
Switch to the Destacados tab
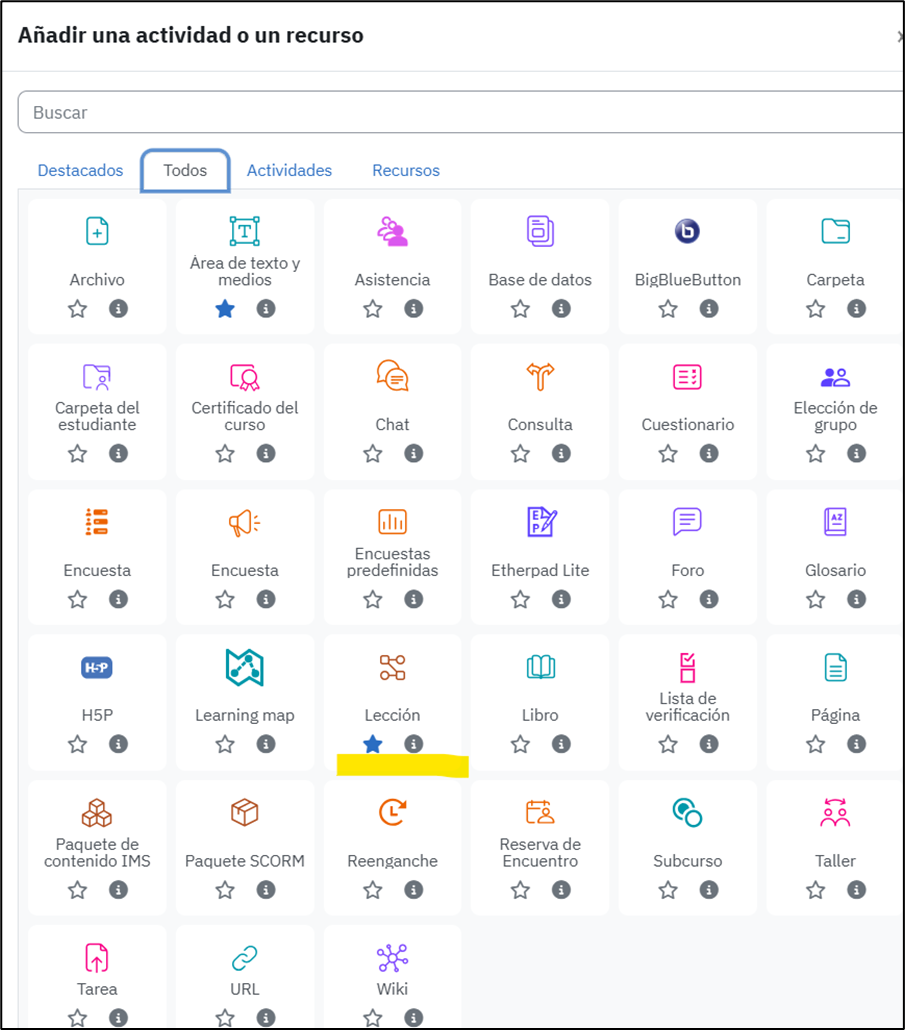[x=80, y=170]
